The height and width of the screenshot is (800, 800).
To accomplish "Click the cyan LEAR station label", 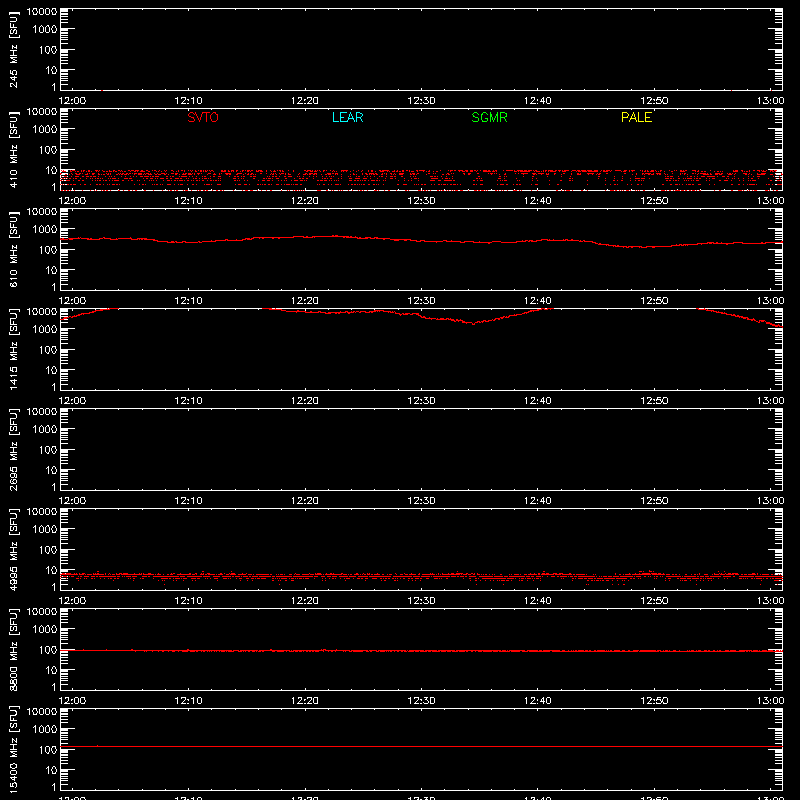I will click(x=347, y=117).
